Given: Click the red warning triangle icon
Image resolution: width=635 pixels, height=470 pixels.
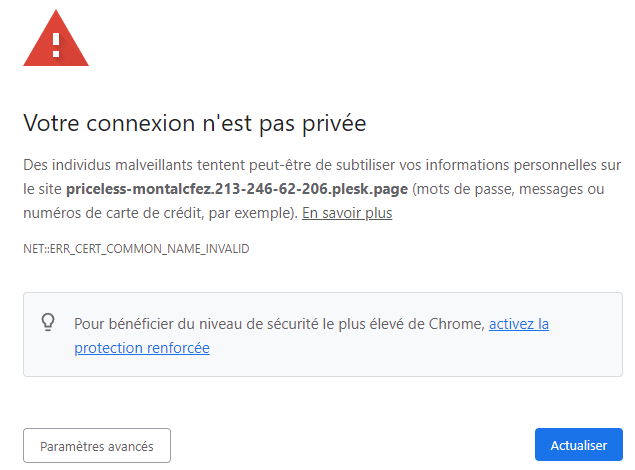Looking at the screenshot, I should (x=56, y=39).
